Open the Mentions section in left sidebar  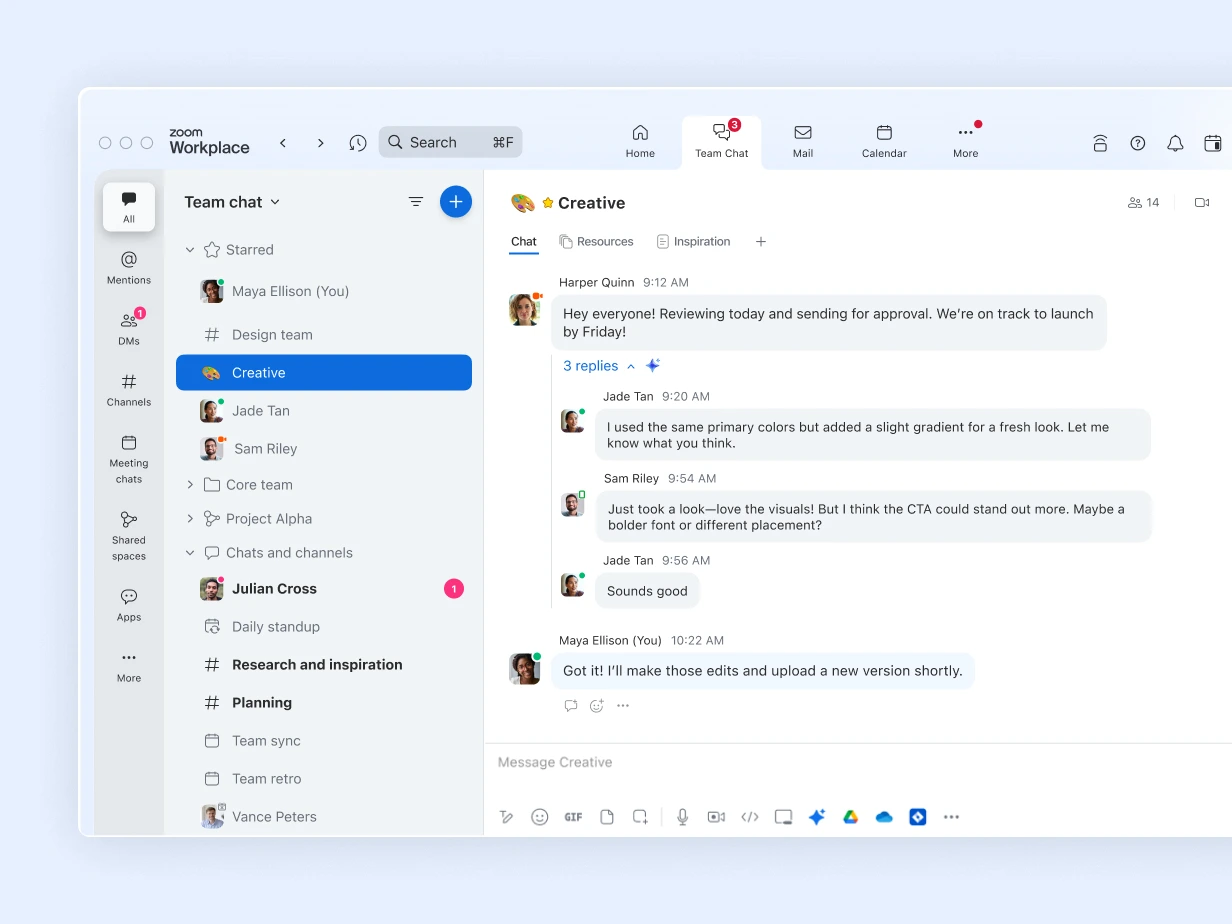[128, 267]
